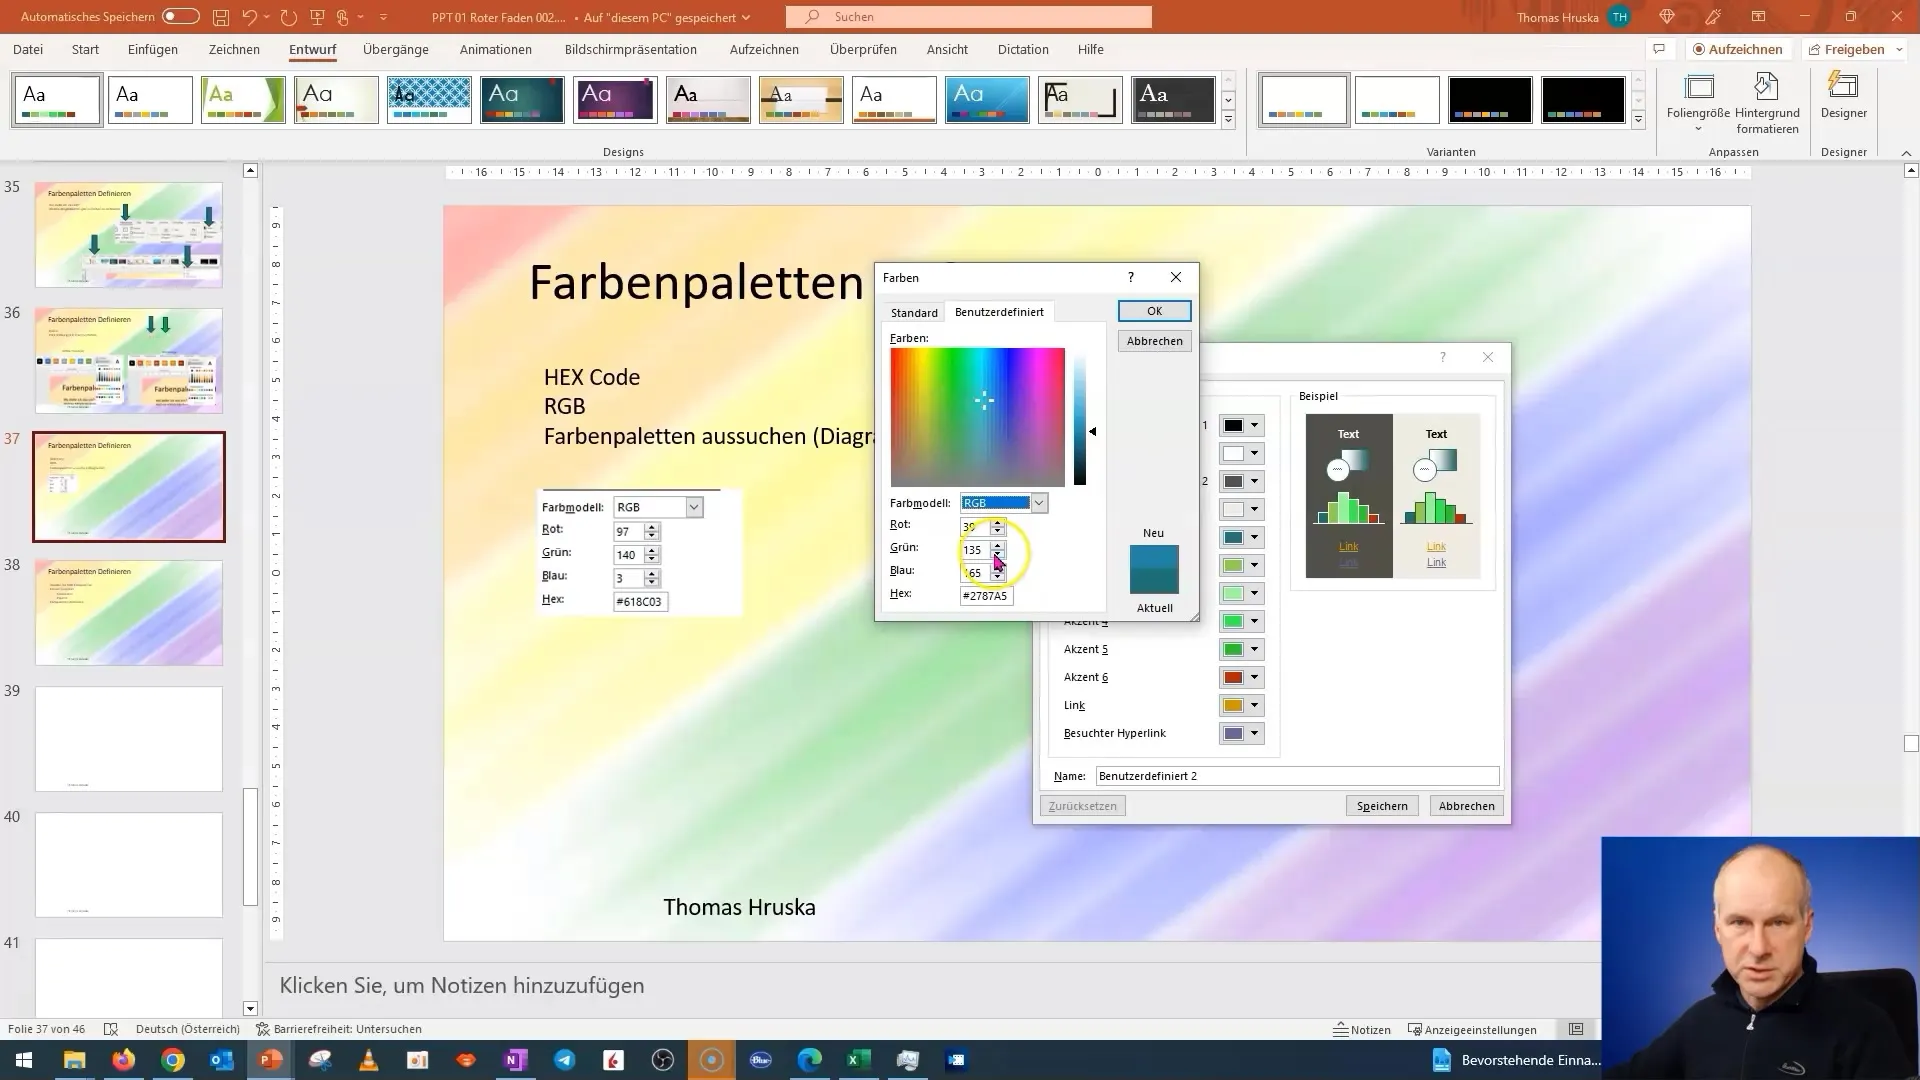Click the Speichern button in theme dialog
The width and height of the screenshot is (1920, 1080).
point(1381,806)
